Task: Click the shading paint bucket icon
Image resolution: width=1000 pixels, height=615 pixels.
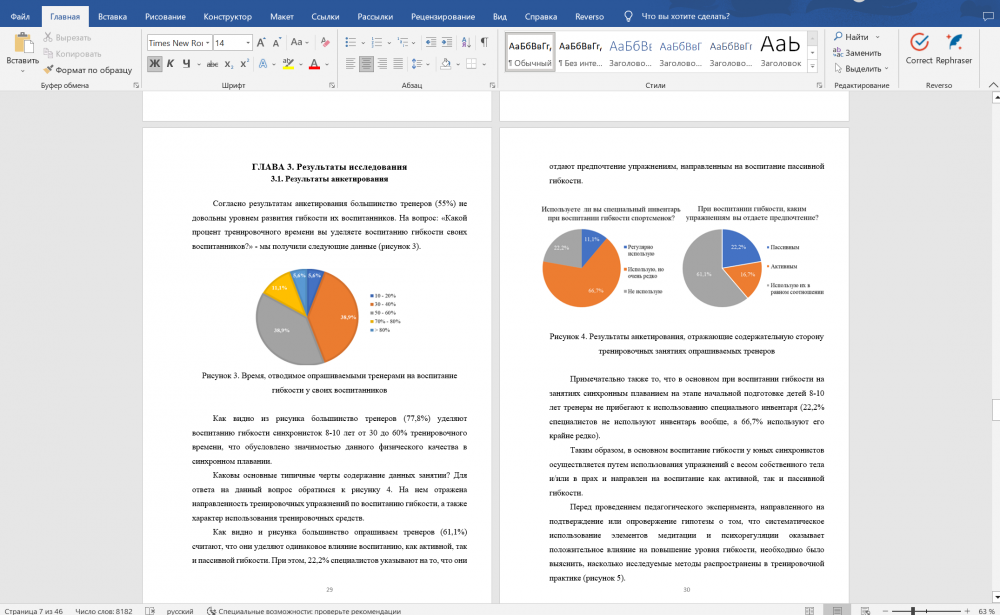Action: tap(445, 64)
